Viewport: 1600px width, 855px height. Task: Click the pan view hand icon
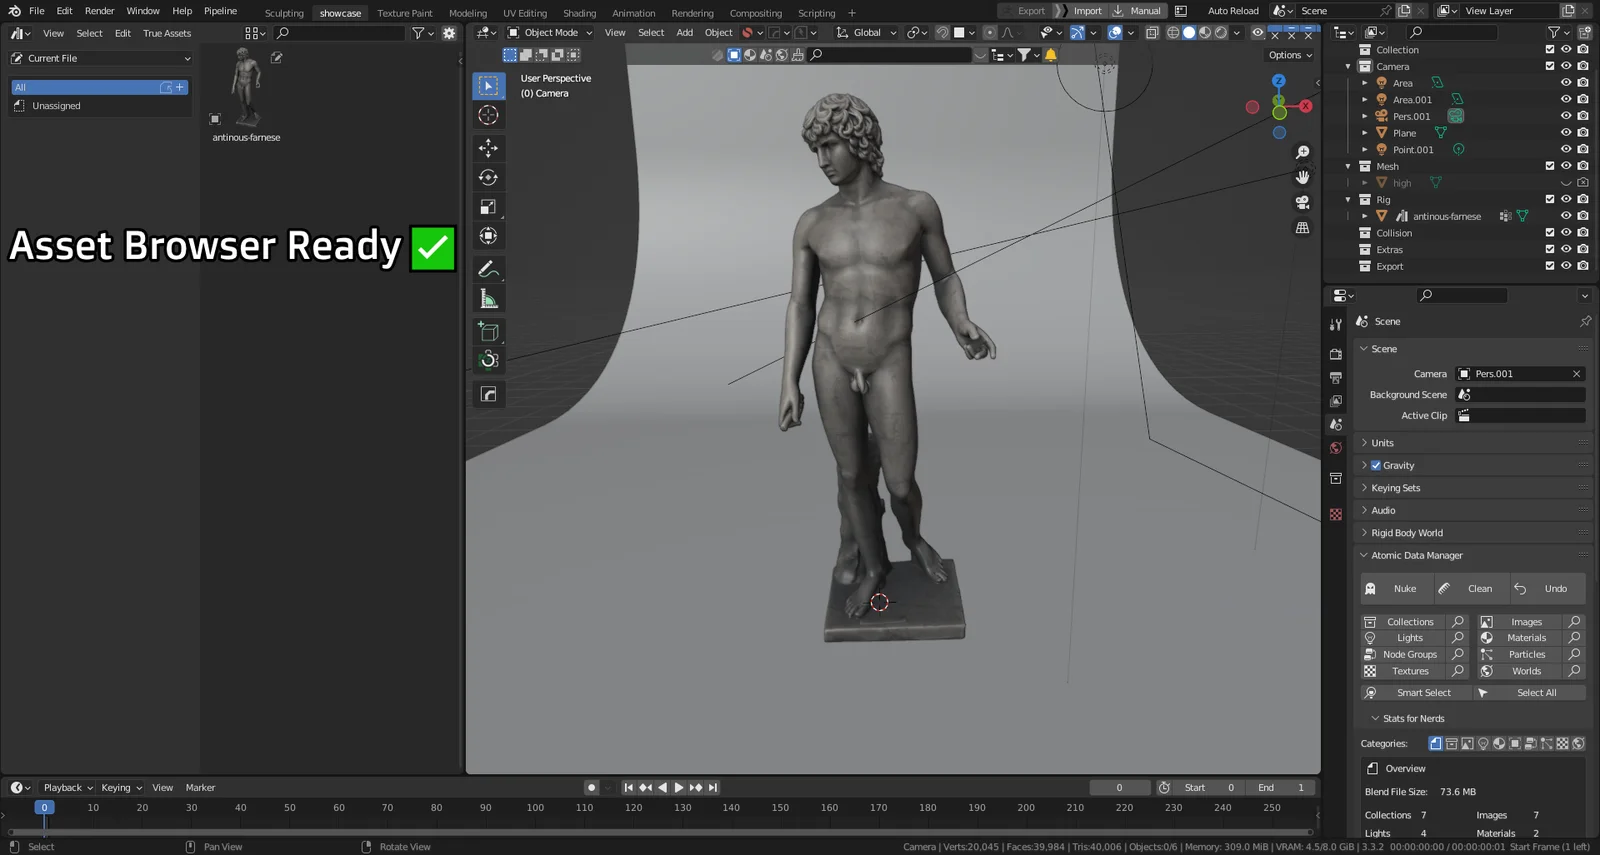[1302, 177]
